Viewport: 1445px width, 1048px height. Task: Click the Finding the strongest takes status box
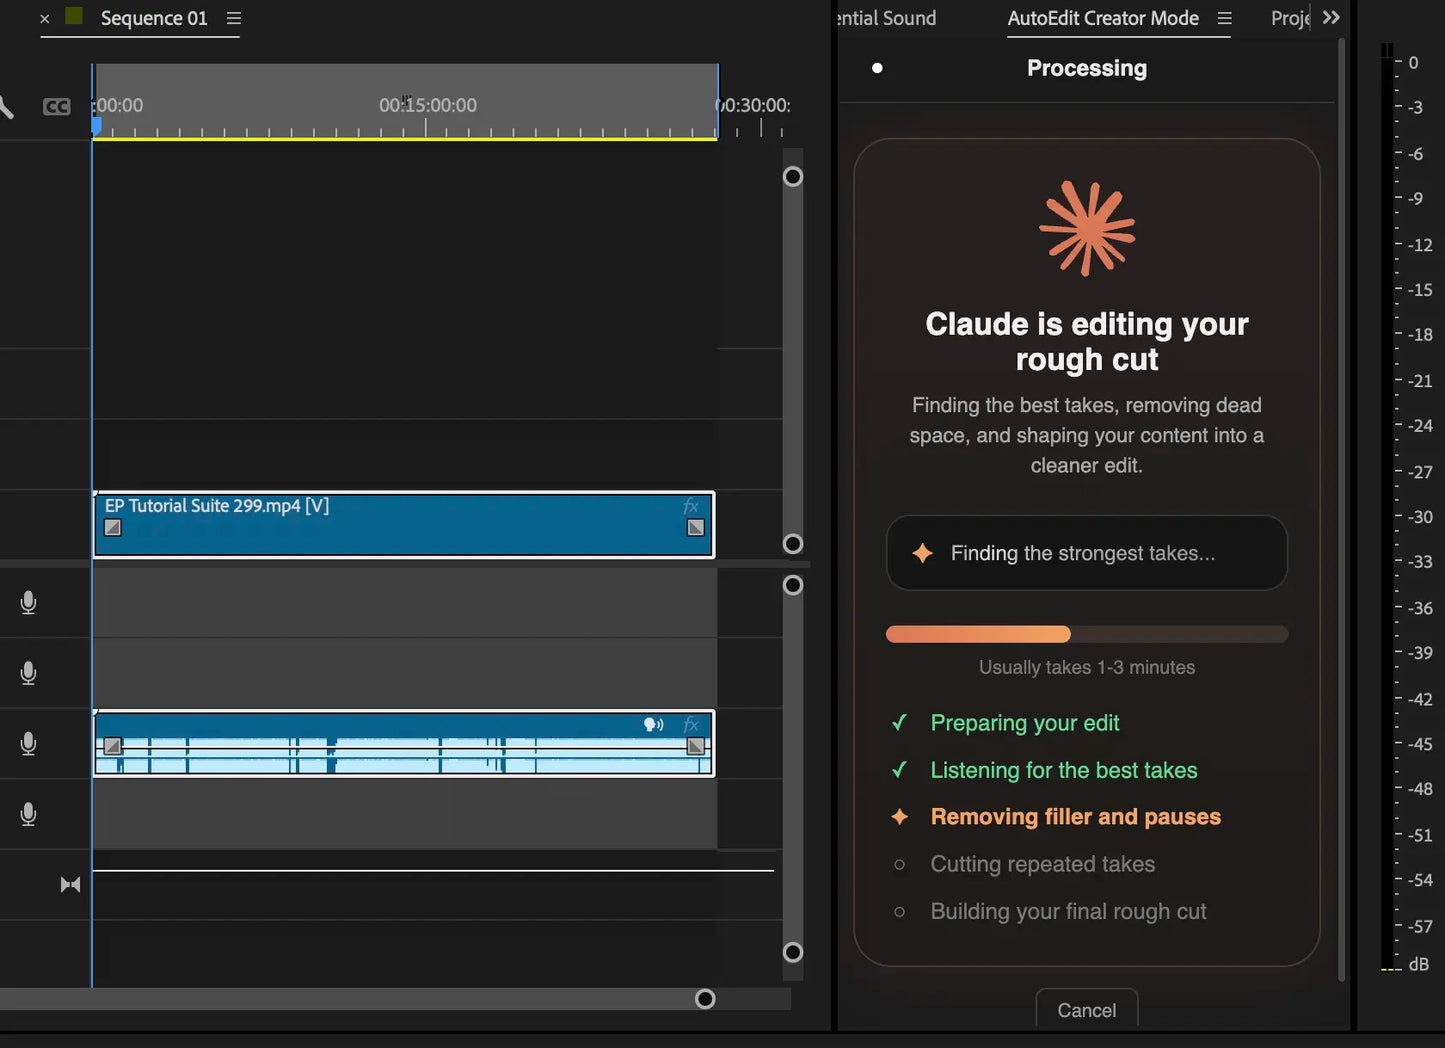pyautogui.click(x=1087, y=553)
